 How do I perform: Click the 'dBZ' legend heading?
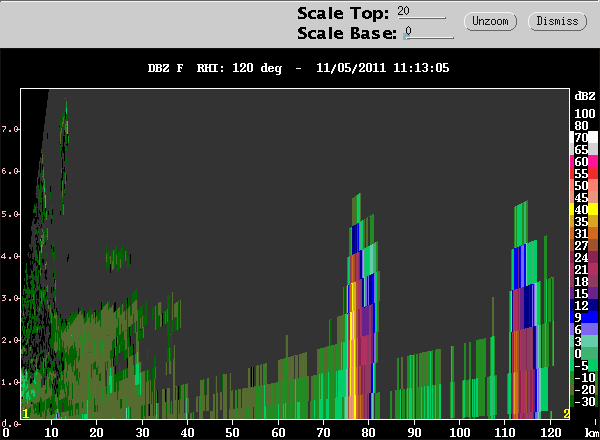point(585,96)
